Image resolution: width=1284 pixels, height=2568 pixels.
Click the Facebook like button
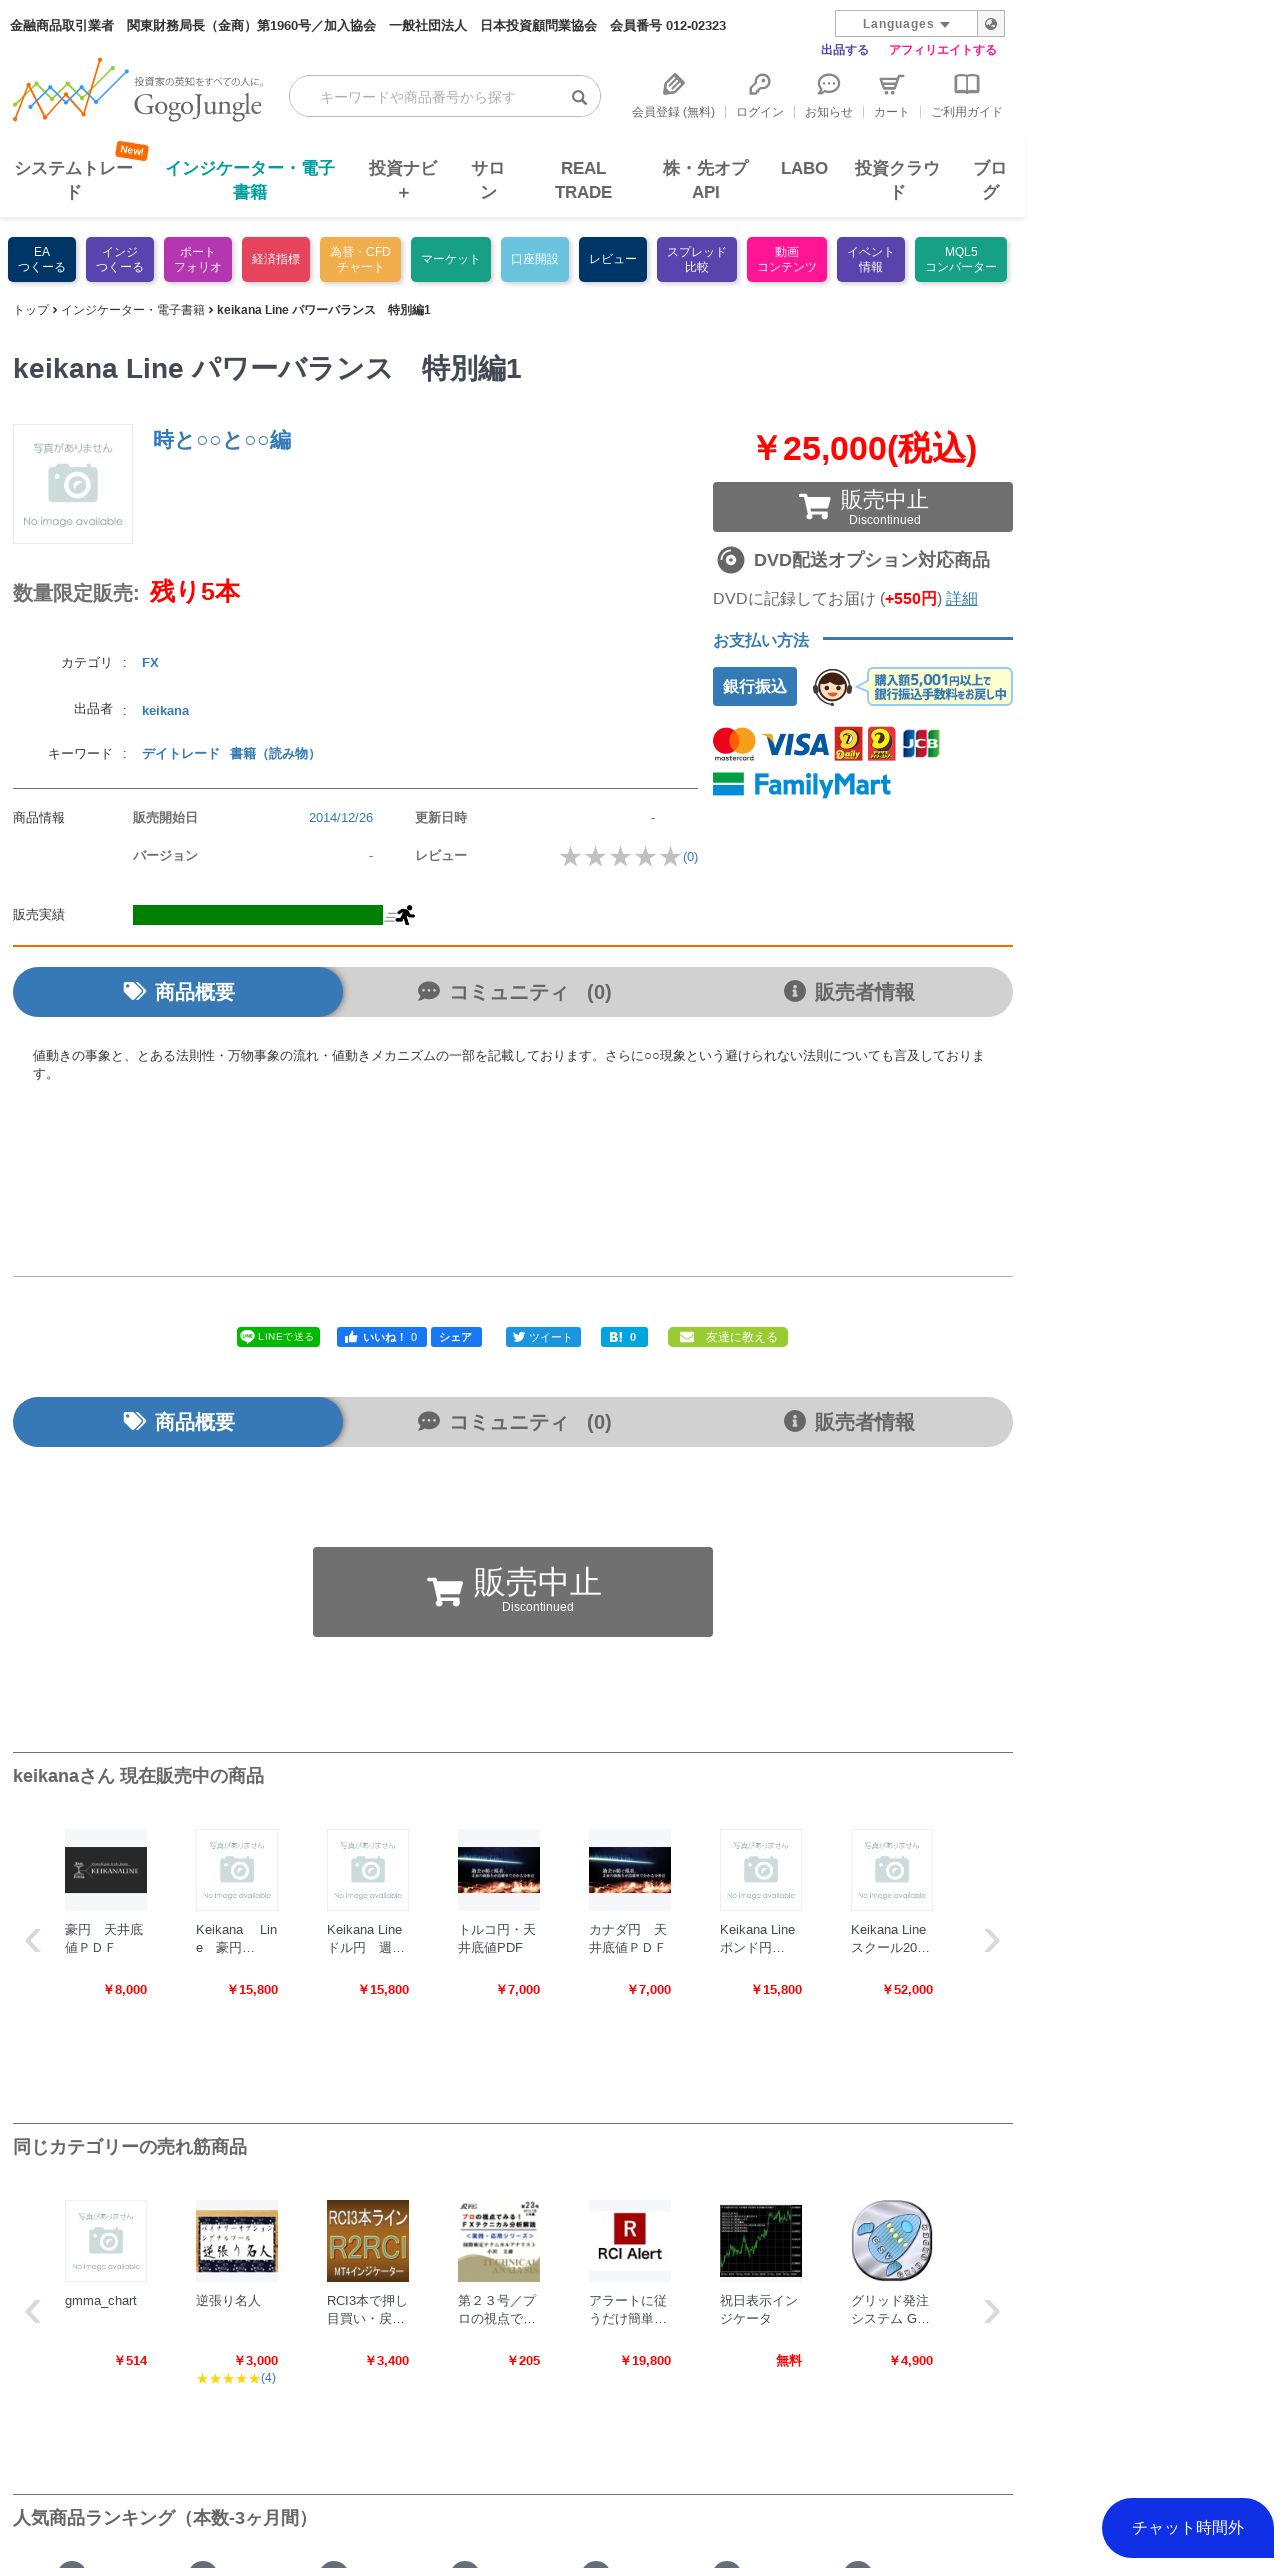coord(382,1337)
